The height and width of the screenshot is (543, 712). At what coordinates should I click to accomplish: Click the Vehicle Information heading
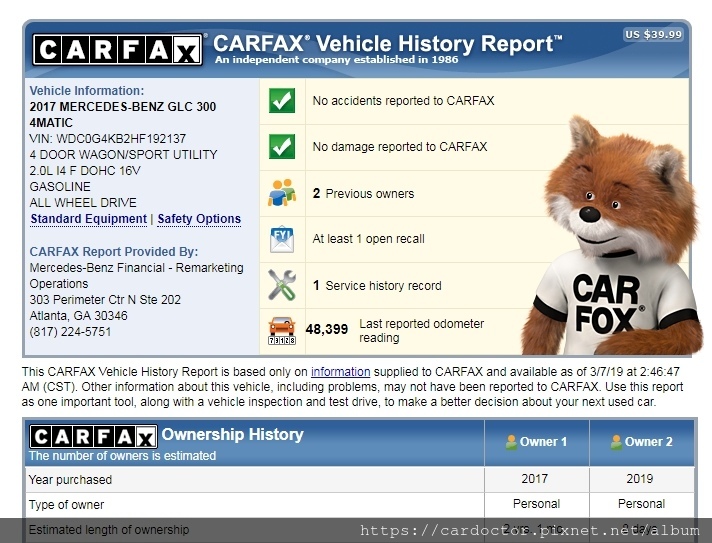87,91
